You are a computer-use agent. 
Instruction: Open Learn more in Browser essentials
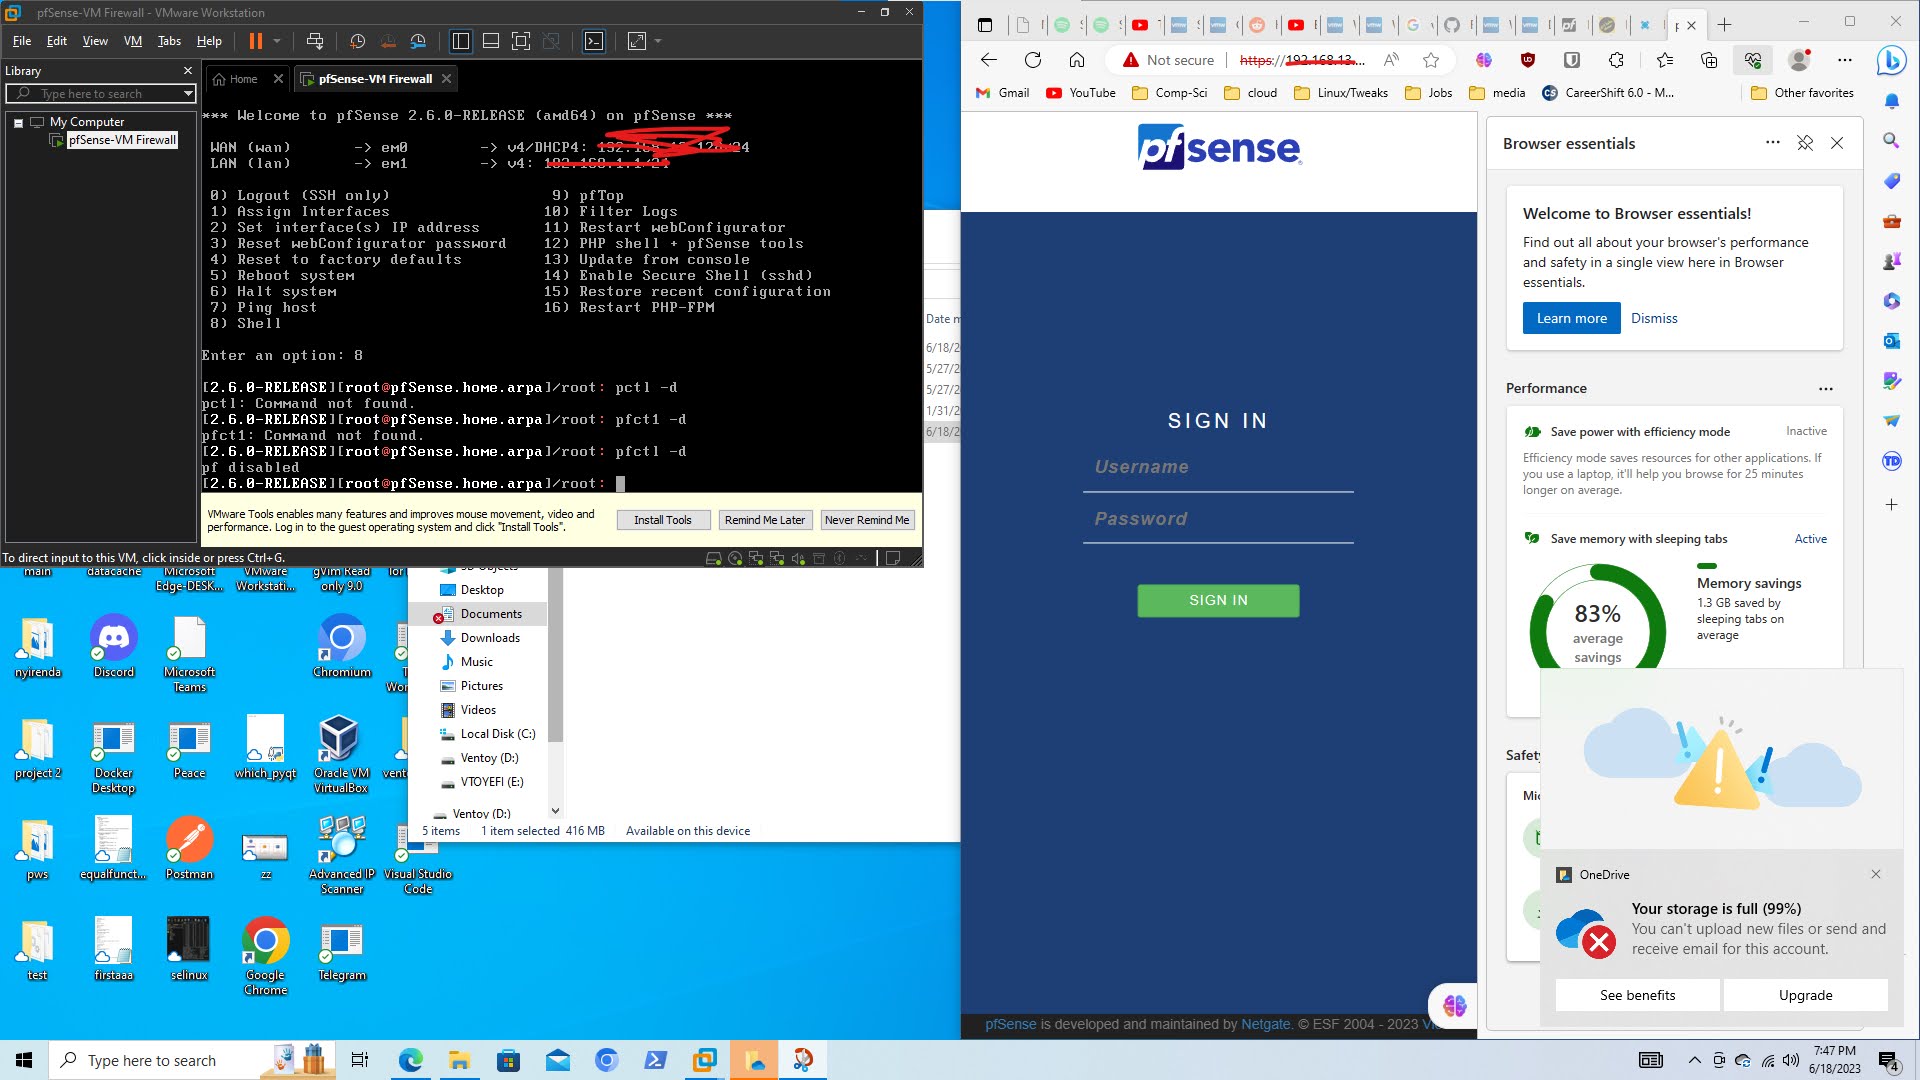click(x=1570, y=318)
